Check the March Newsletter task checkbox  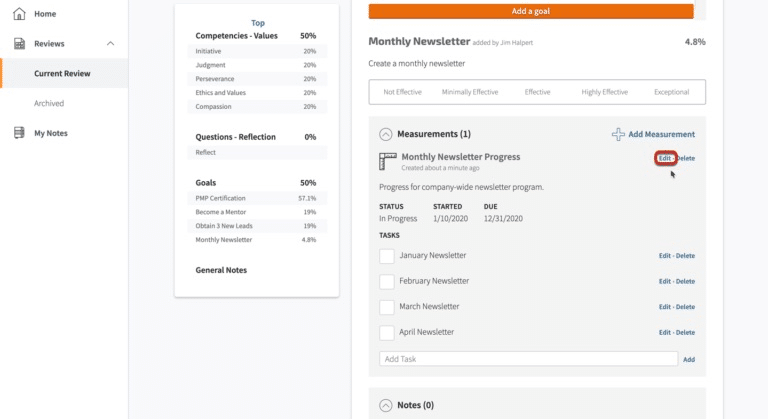tap(387, 307)
